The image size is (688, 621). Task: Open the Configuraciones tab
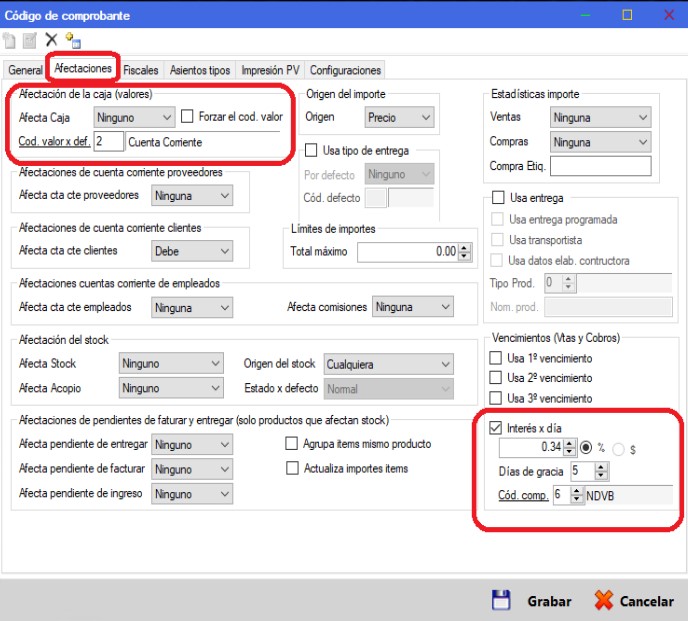[345, 70]
